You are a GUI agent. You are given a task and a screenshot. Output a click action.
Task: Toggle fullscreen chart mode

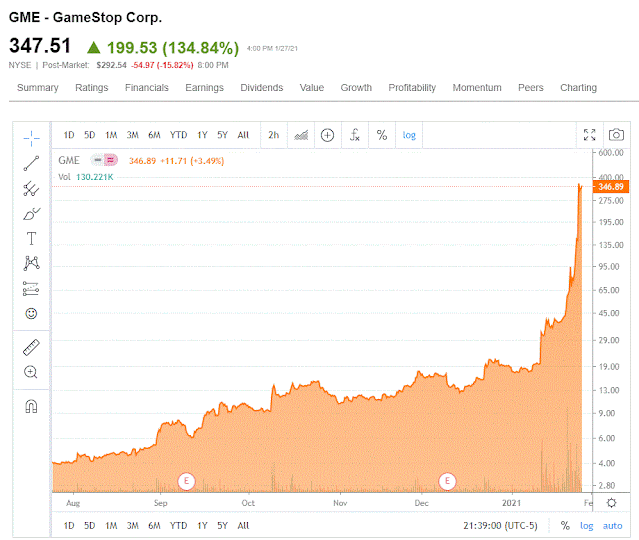(589, 135)
